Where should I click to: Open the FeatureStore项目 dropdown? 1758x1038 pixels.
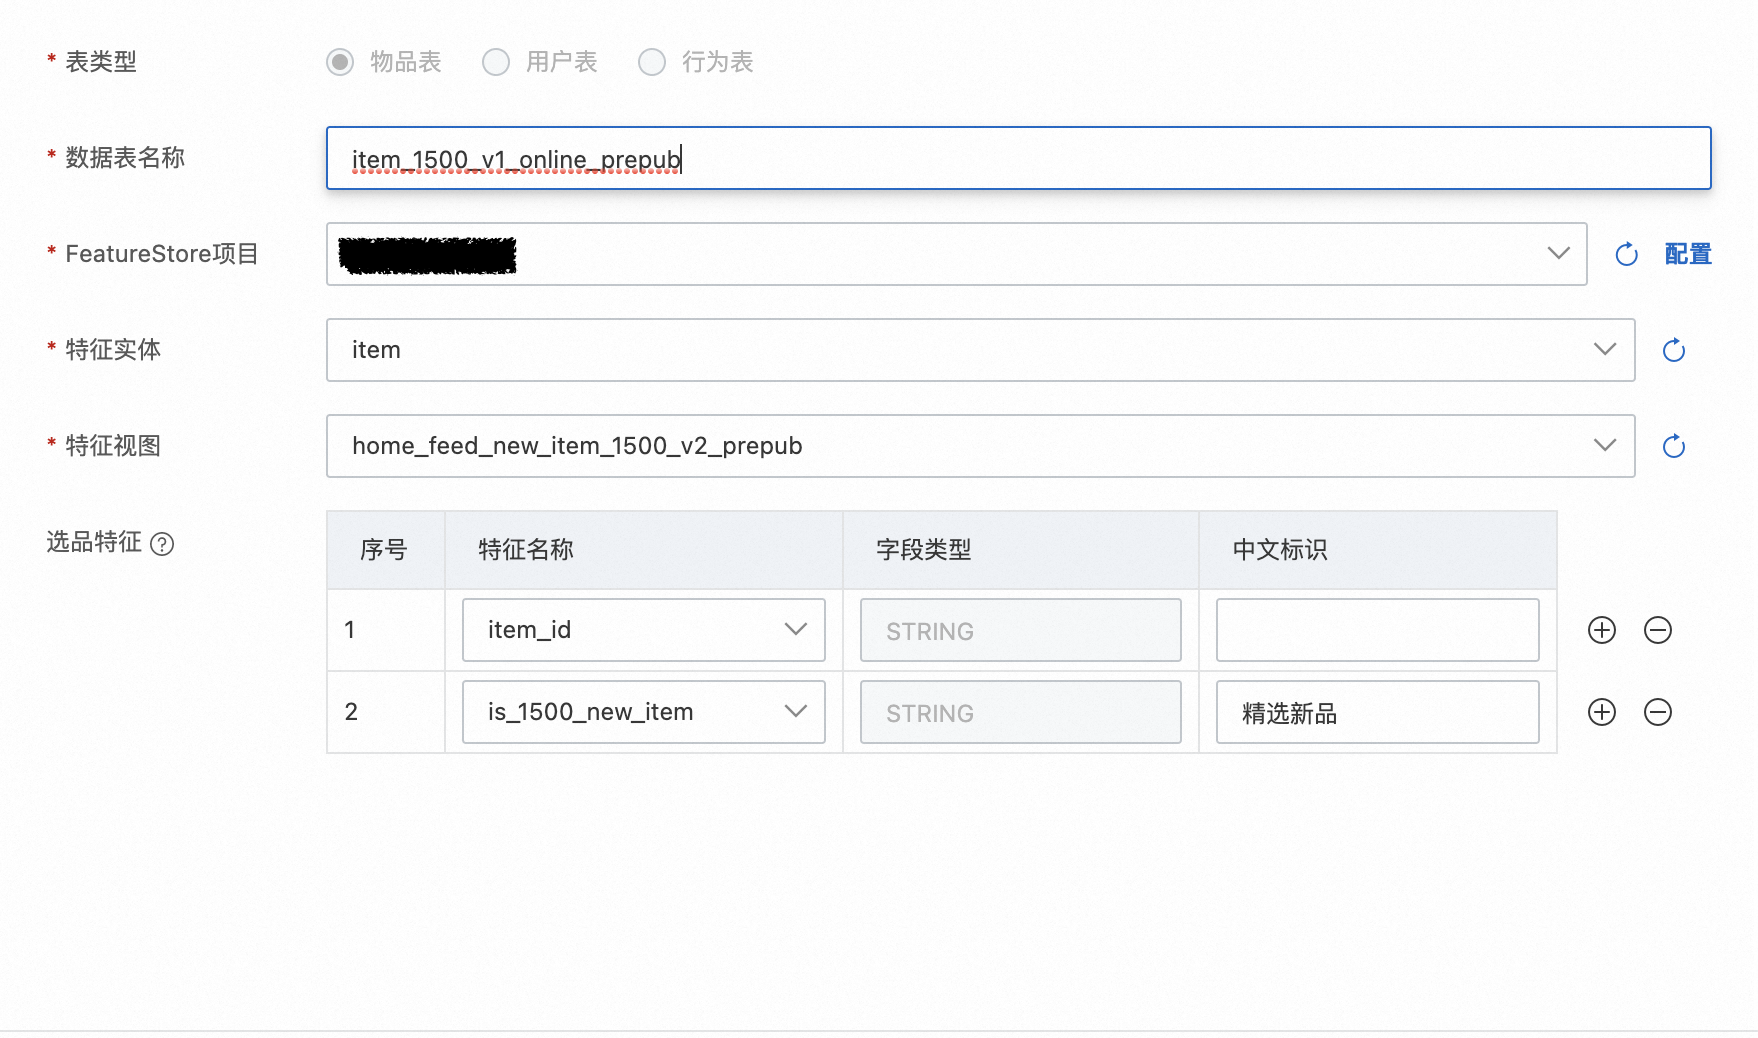coord(957,254)
